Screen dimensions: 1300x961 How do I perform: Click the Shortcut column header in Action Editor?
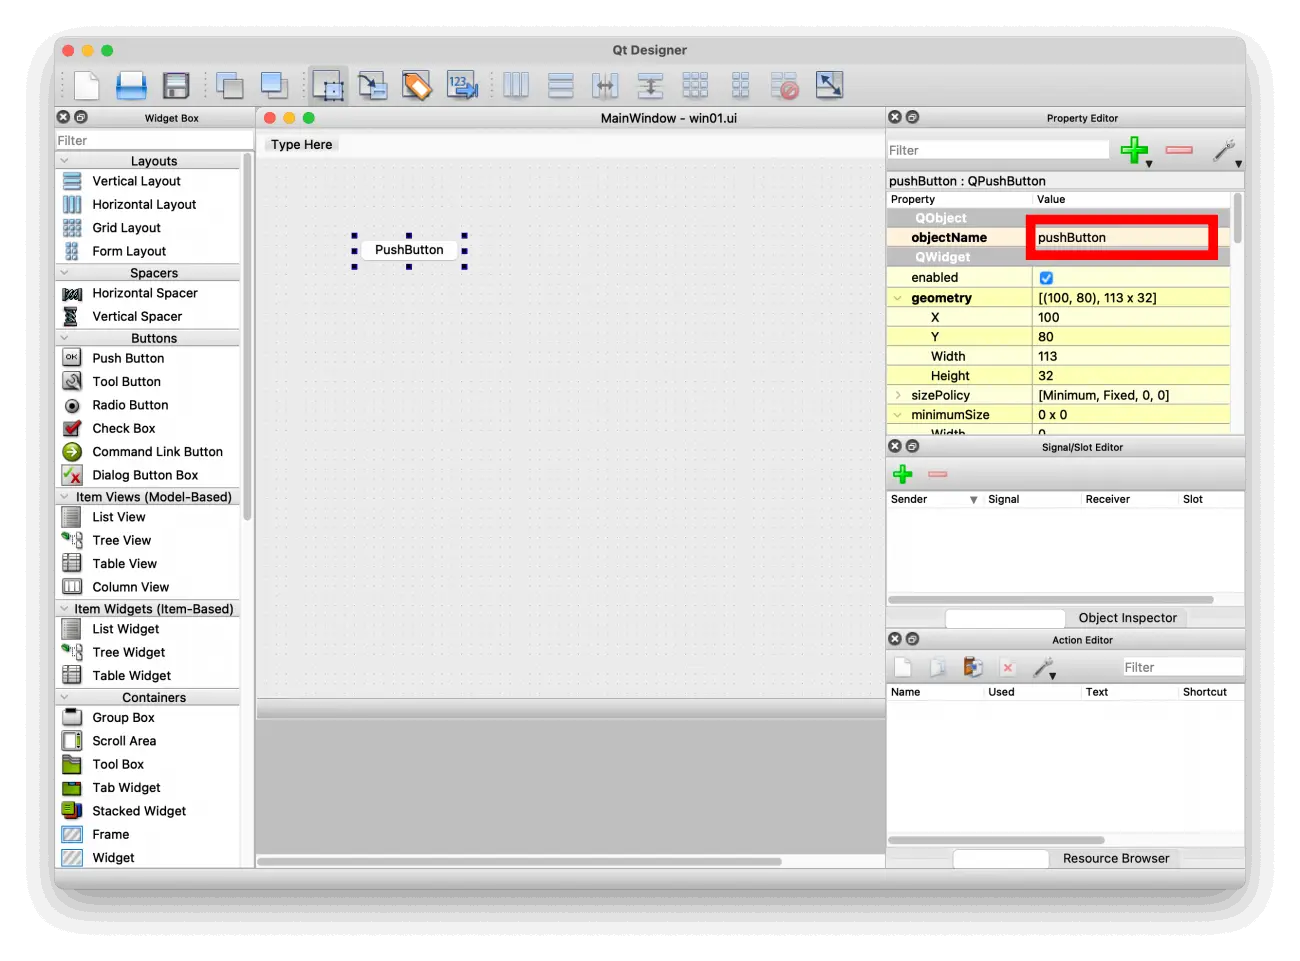tap(1210, 692)
